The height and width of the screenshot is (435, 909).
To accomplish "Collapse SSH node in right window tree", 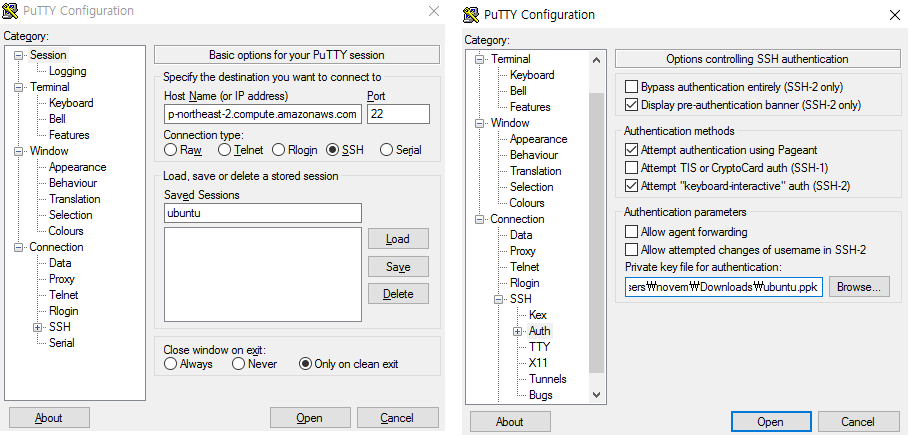I will coord(498,299).
